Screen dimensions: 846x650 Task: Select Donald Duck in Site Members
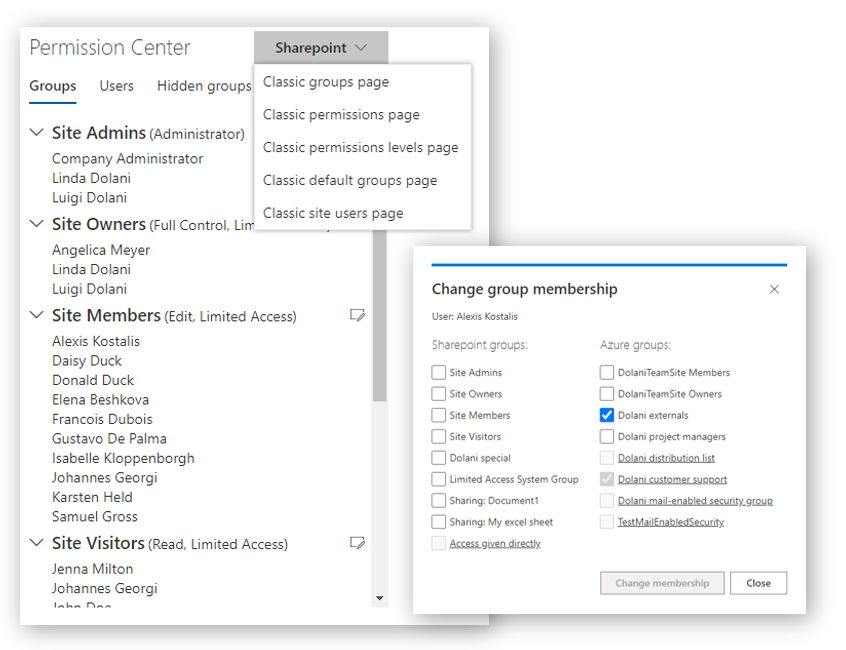point(93,380)
